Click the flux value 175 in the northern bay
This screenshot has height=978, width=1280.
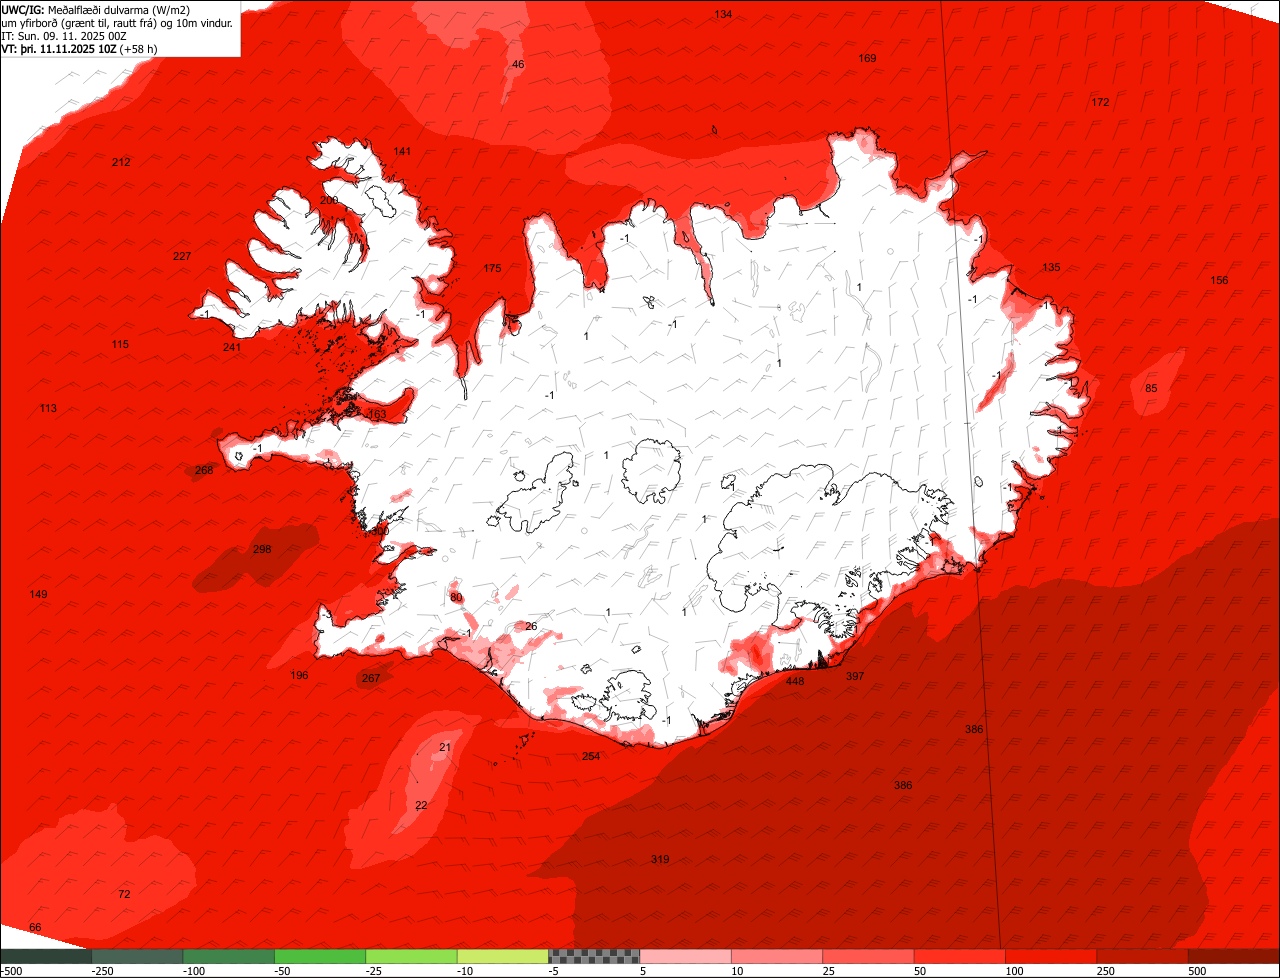492,268
